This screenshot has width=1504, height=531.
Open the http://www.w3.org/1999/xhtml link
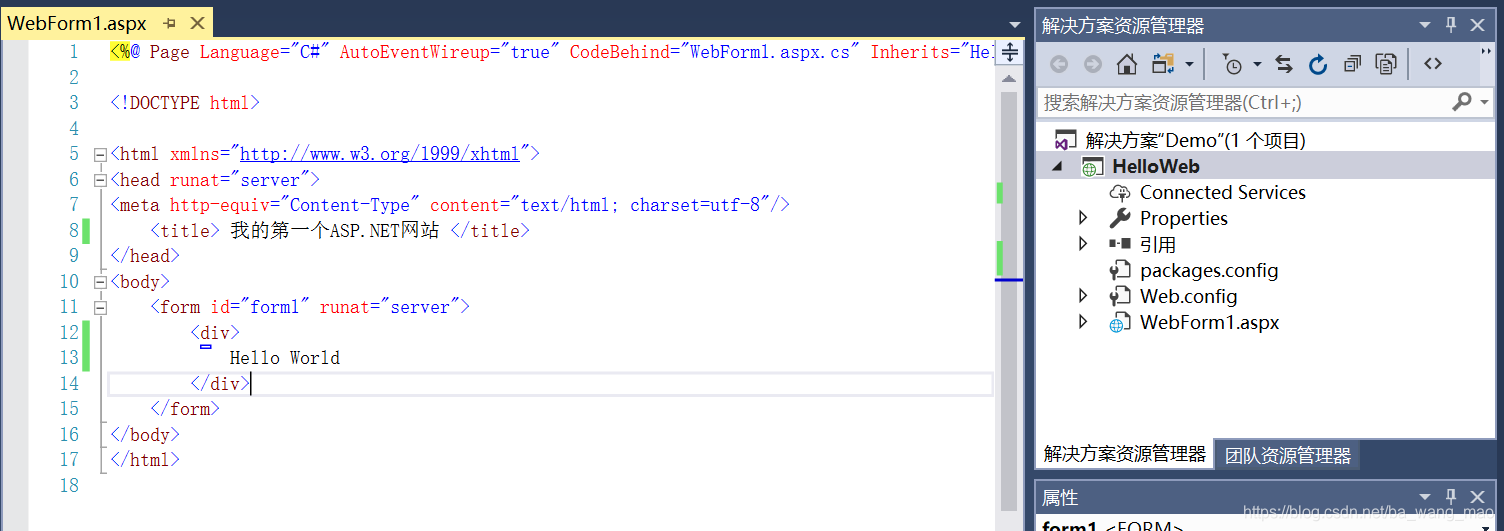[x=380, y=154]
